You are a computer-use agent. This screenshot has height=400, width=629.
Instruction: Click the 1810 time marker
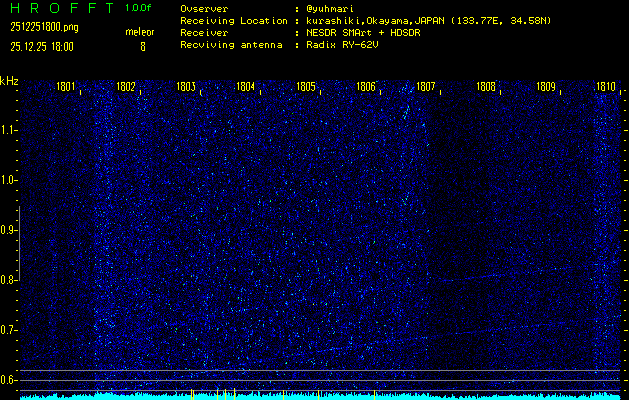[x=605, y=87]
